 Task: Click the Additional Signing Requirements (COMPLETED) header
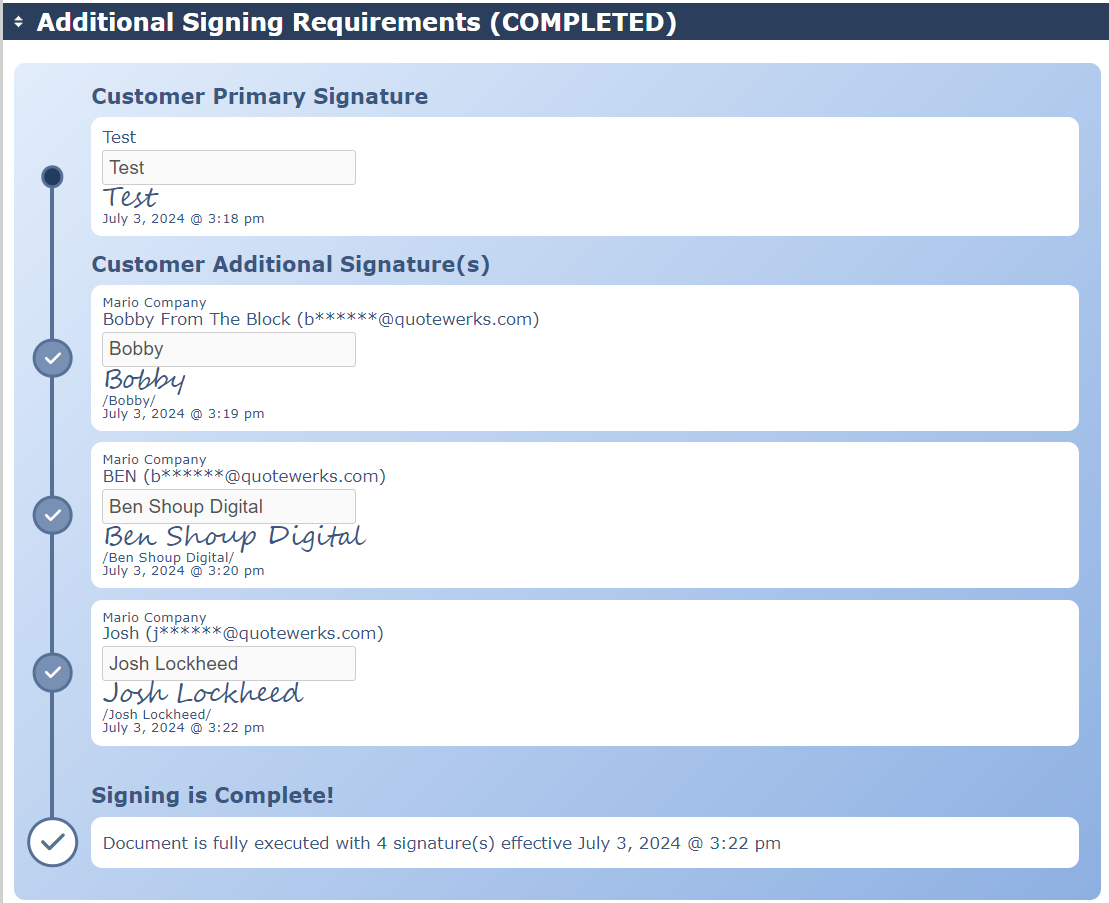[x=356, y=22]
